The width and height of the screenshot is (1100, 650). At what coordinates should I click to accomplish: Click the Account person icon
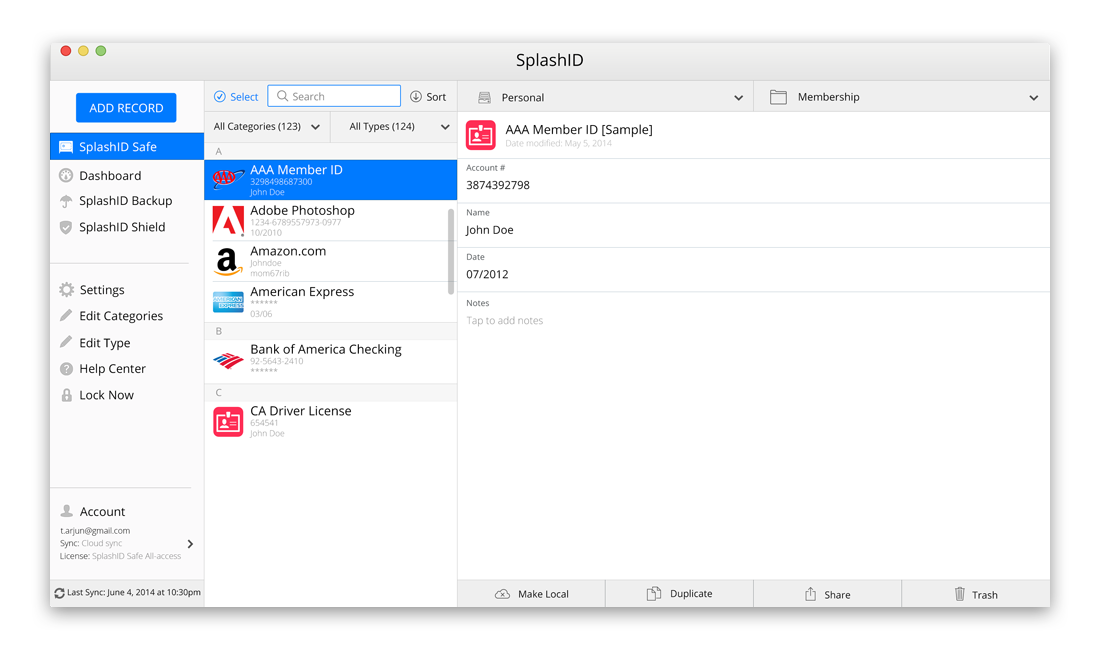[x=67, y=511]
